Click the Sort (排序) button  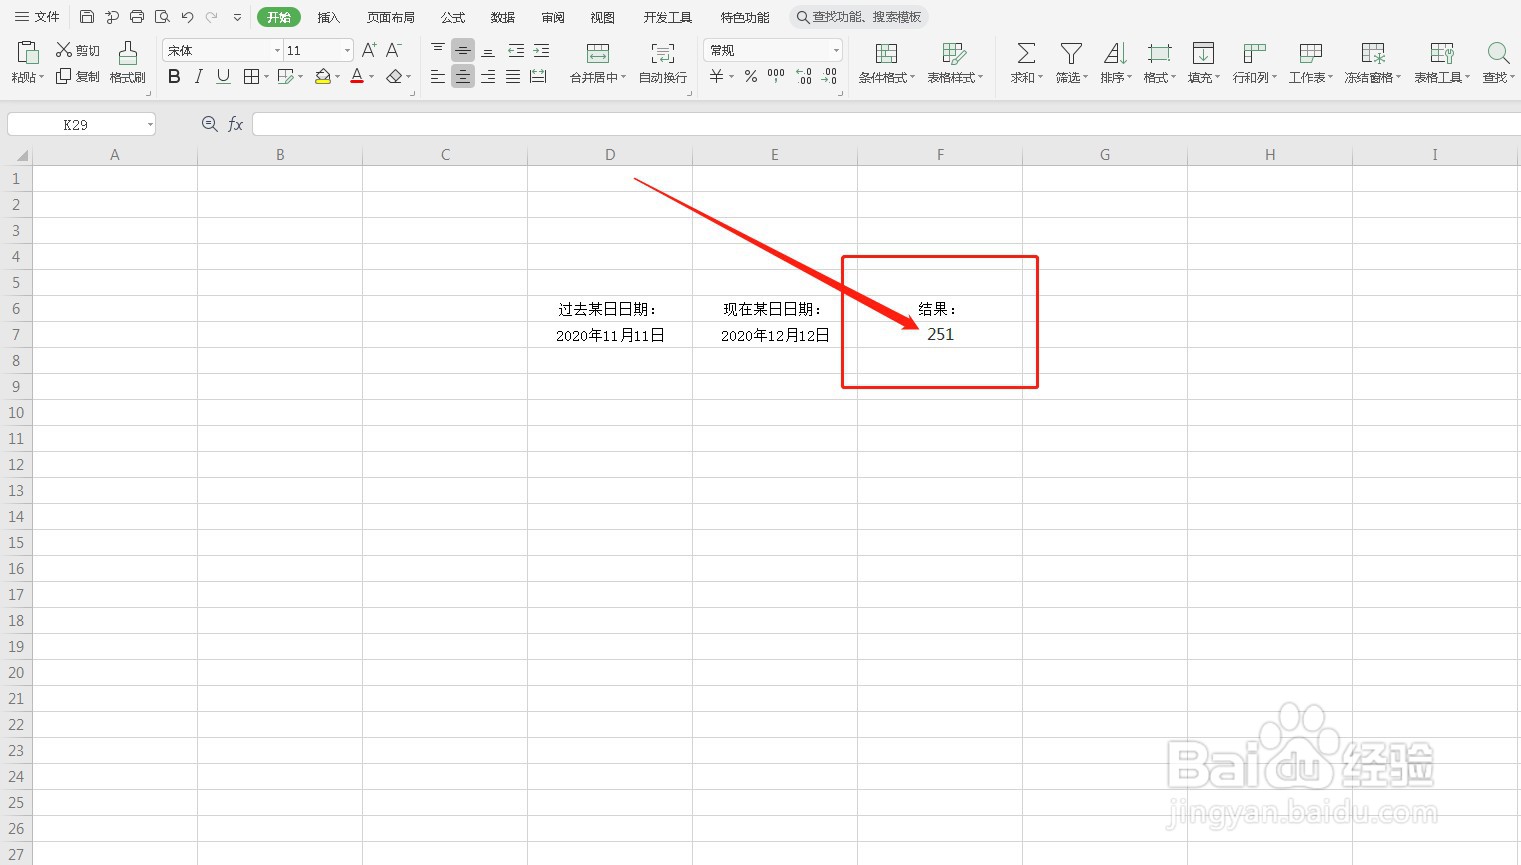coord(1115,62)
